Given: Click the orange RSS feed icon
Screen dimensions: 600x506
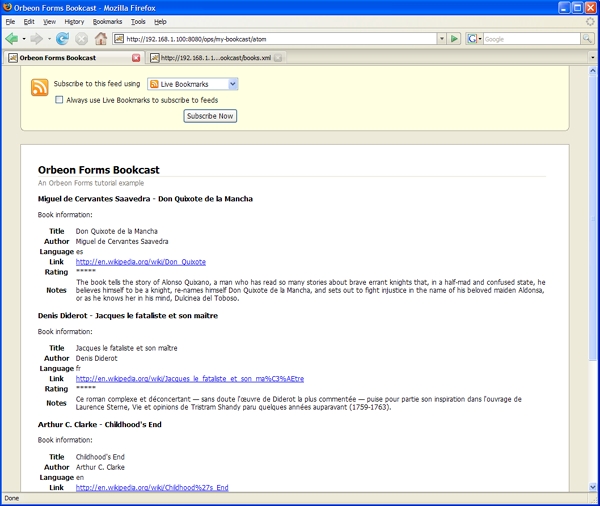Looking at the screenshot, I should (x=40, y=88).
